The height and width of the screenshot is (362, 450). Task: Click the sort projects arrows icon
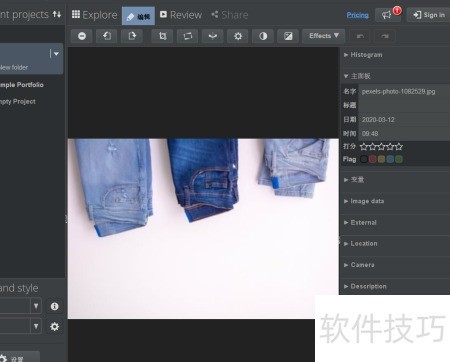click(x=57, y=14)
